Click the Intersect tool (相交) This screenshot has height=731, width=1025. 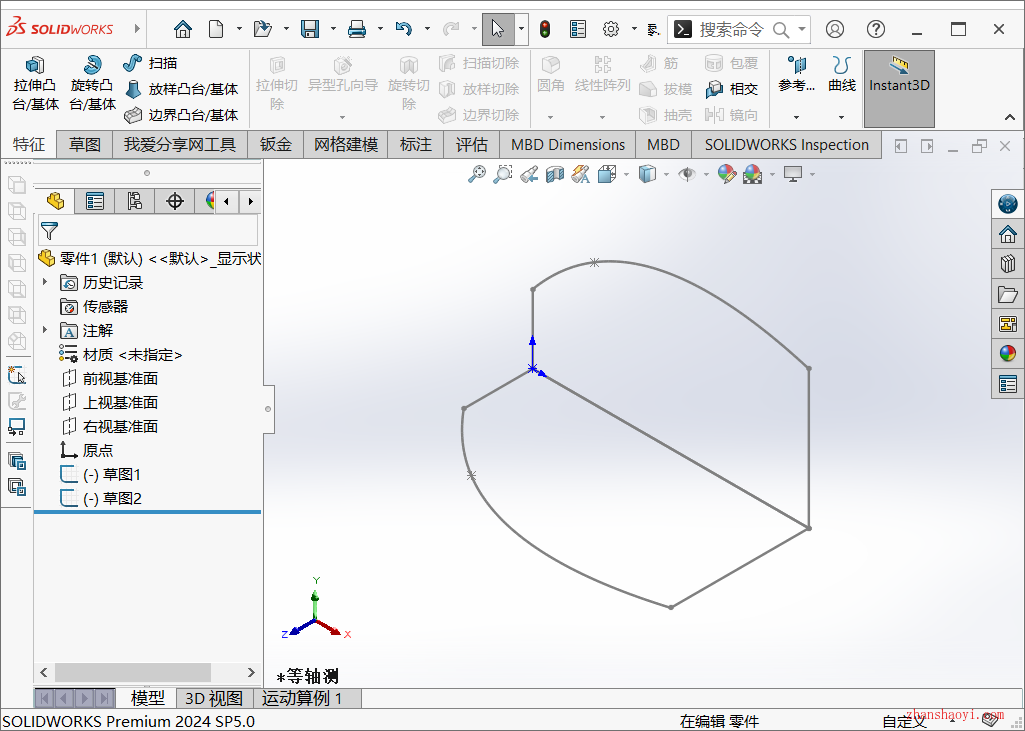click(x=731, y=89)
